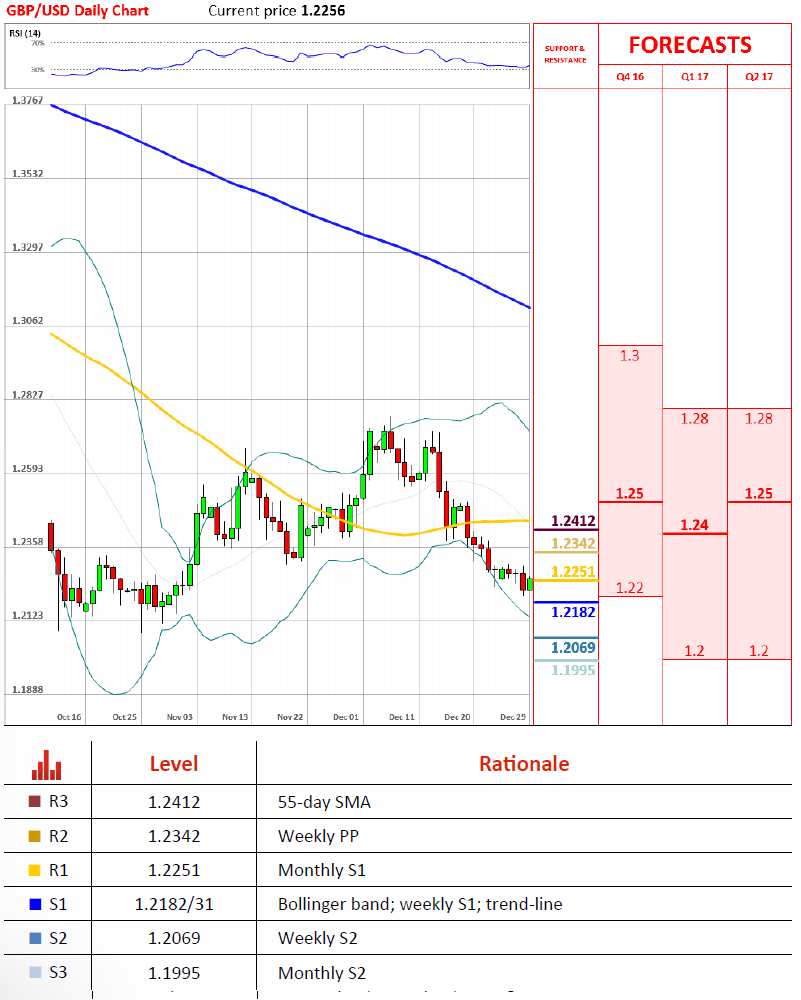
Task: Click the Current price 1.2256 text
Action: 277,11
